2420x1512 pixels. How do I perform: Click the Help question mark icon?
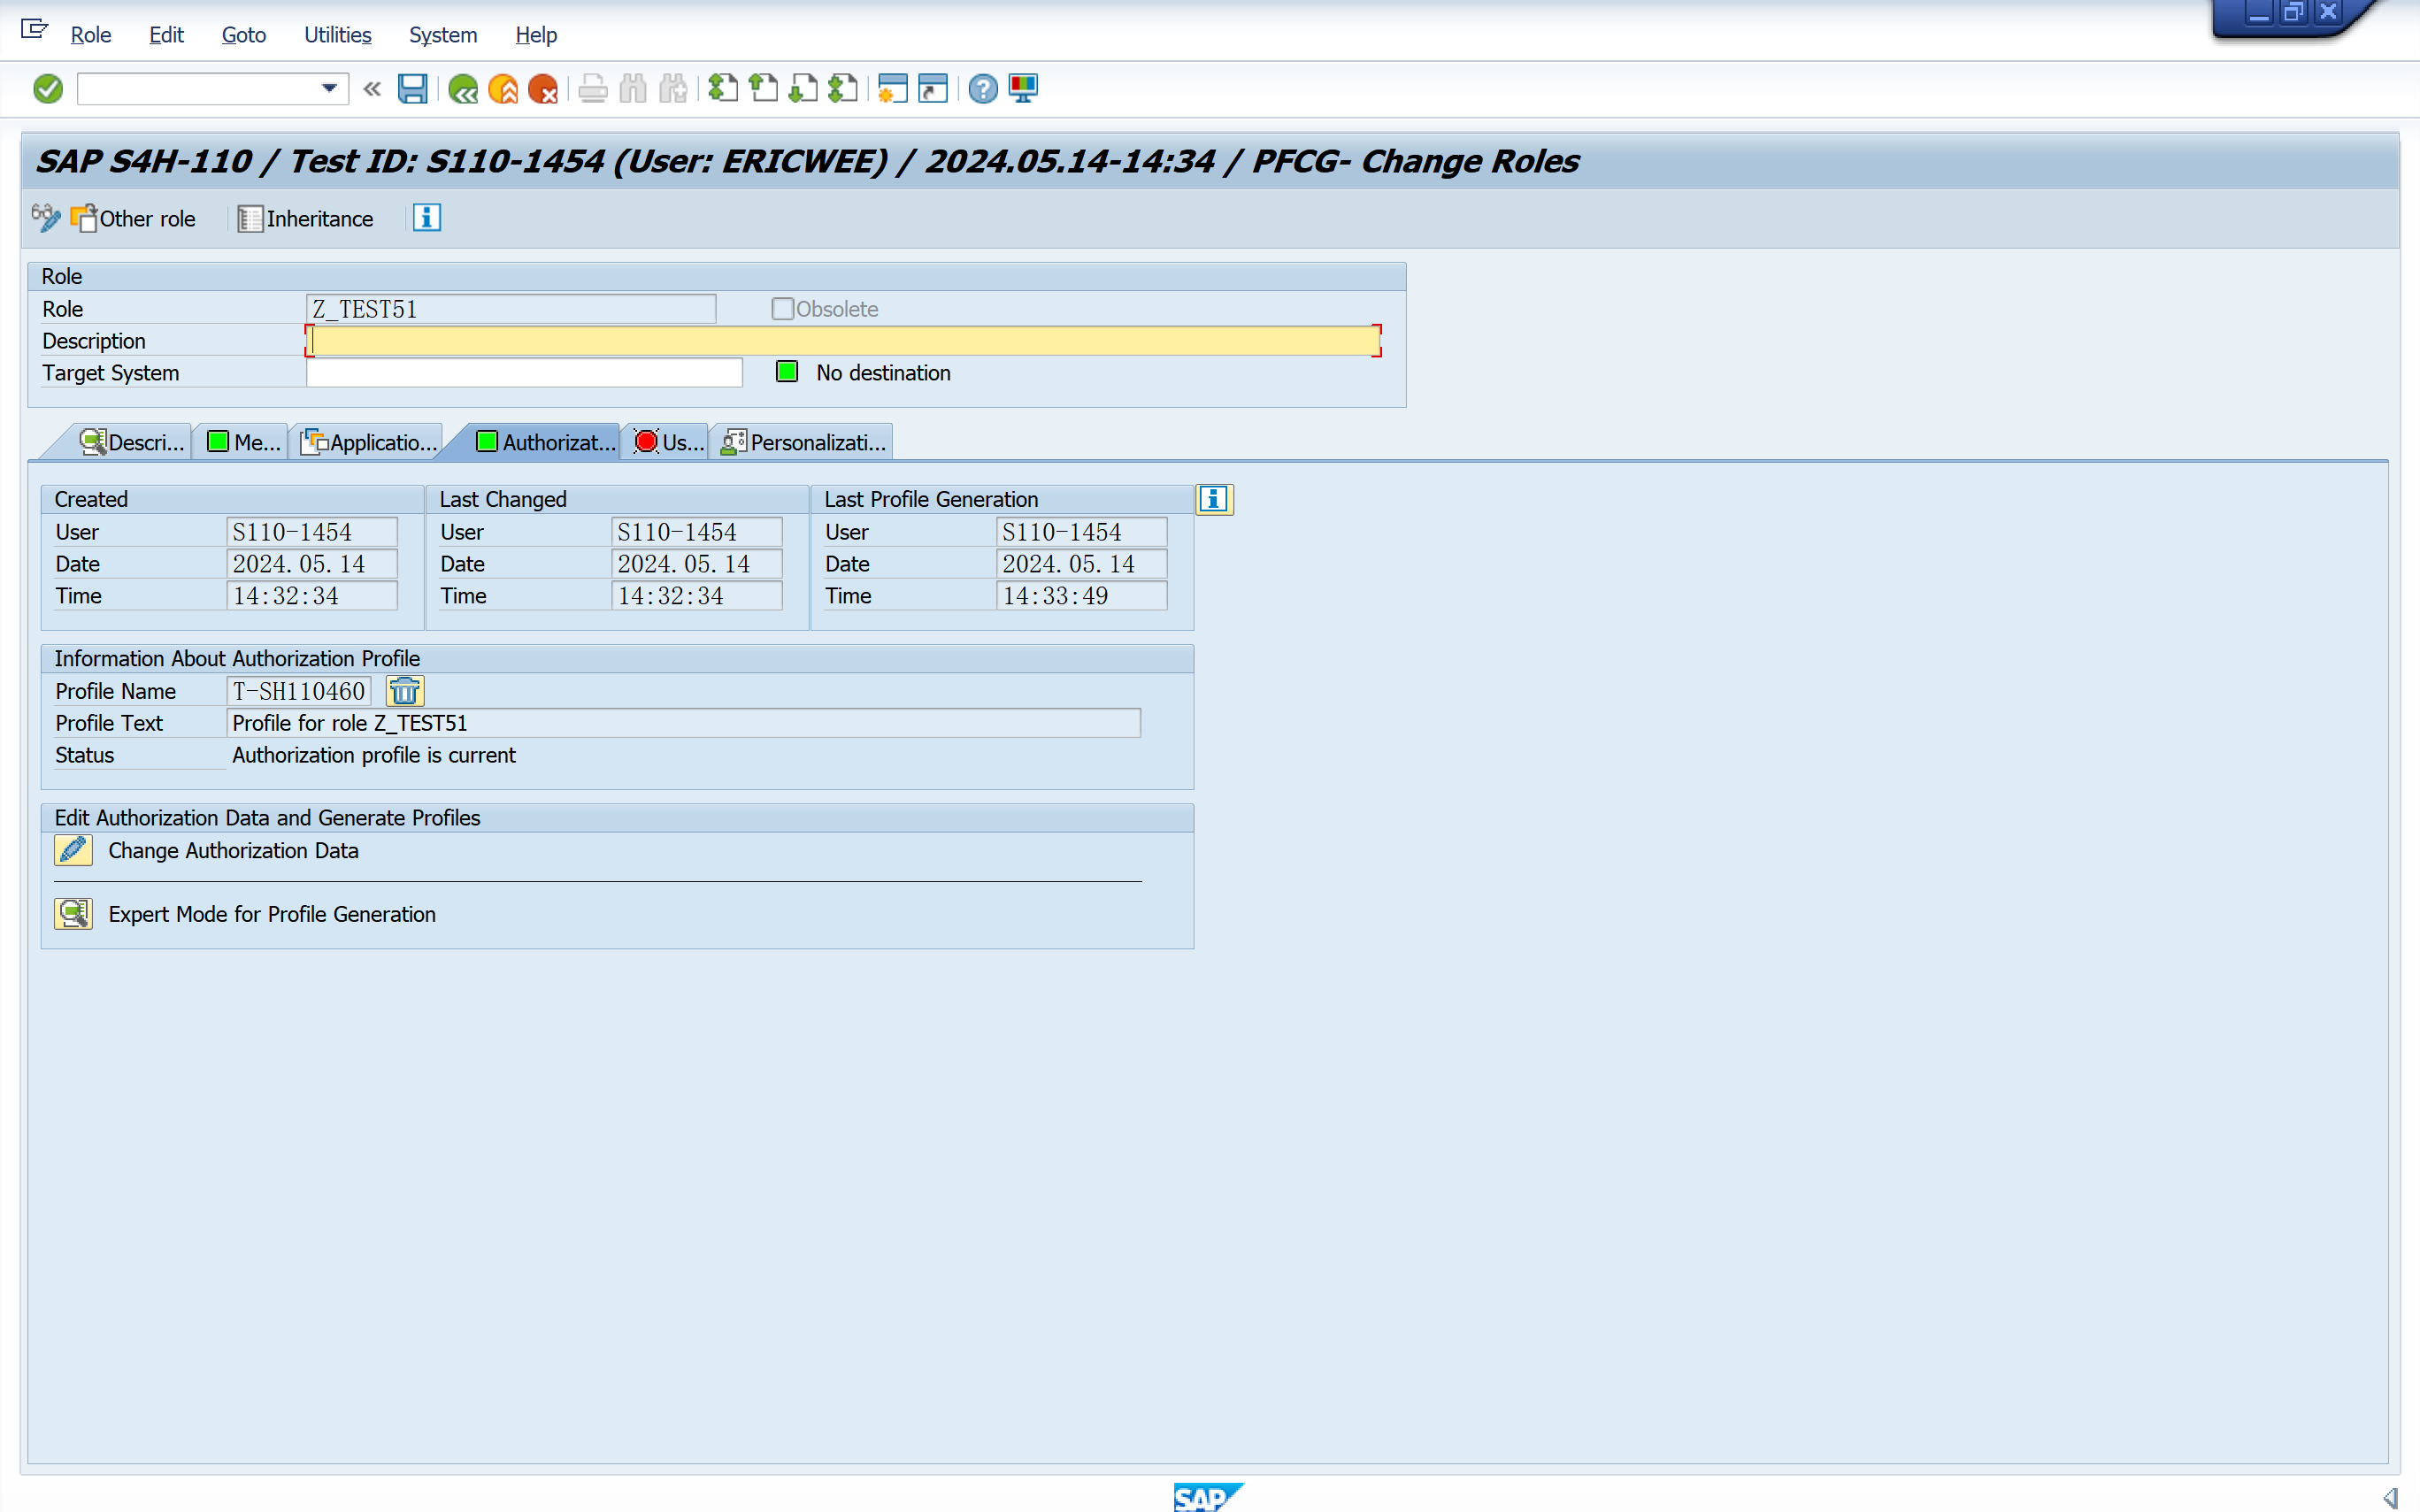982,89
